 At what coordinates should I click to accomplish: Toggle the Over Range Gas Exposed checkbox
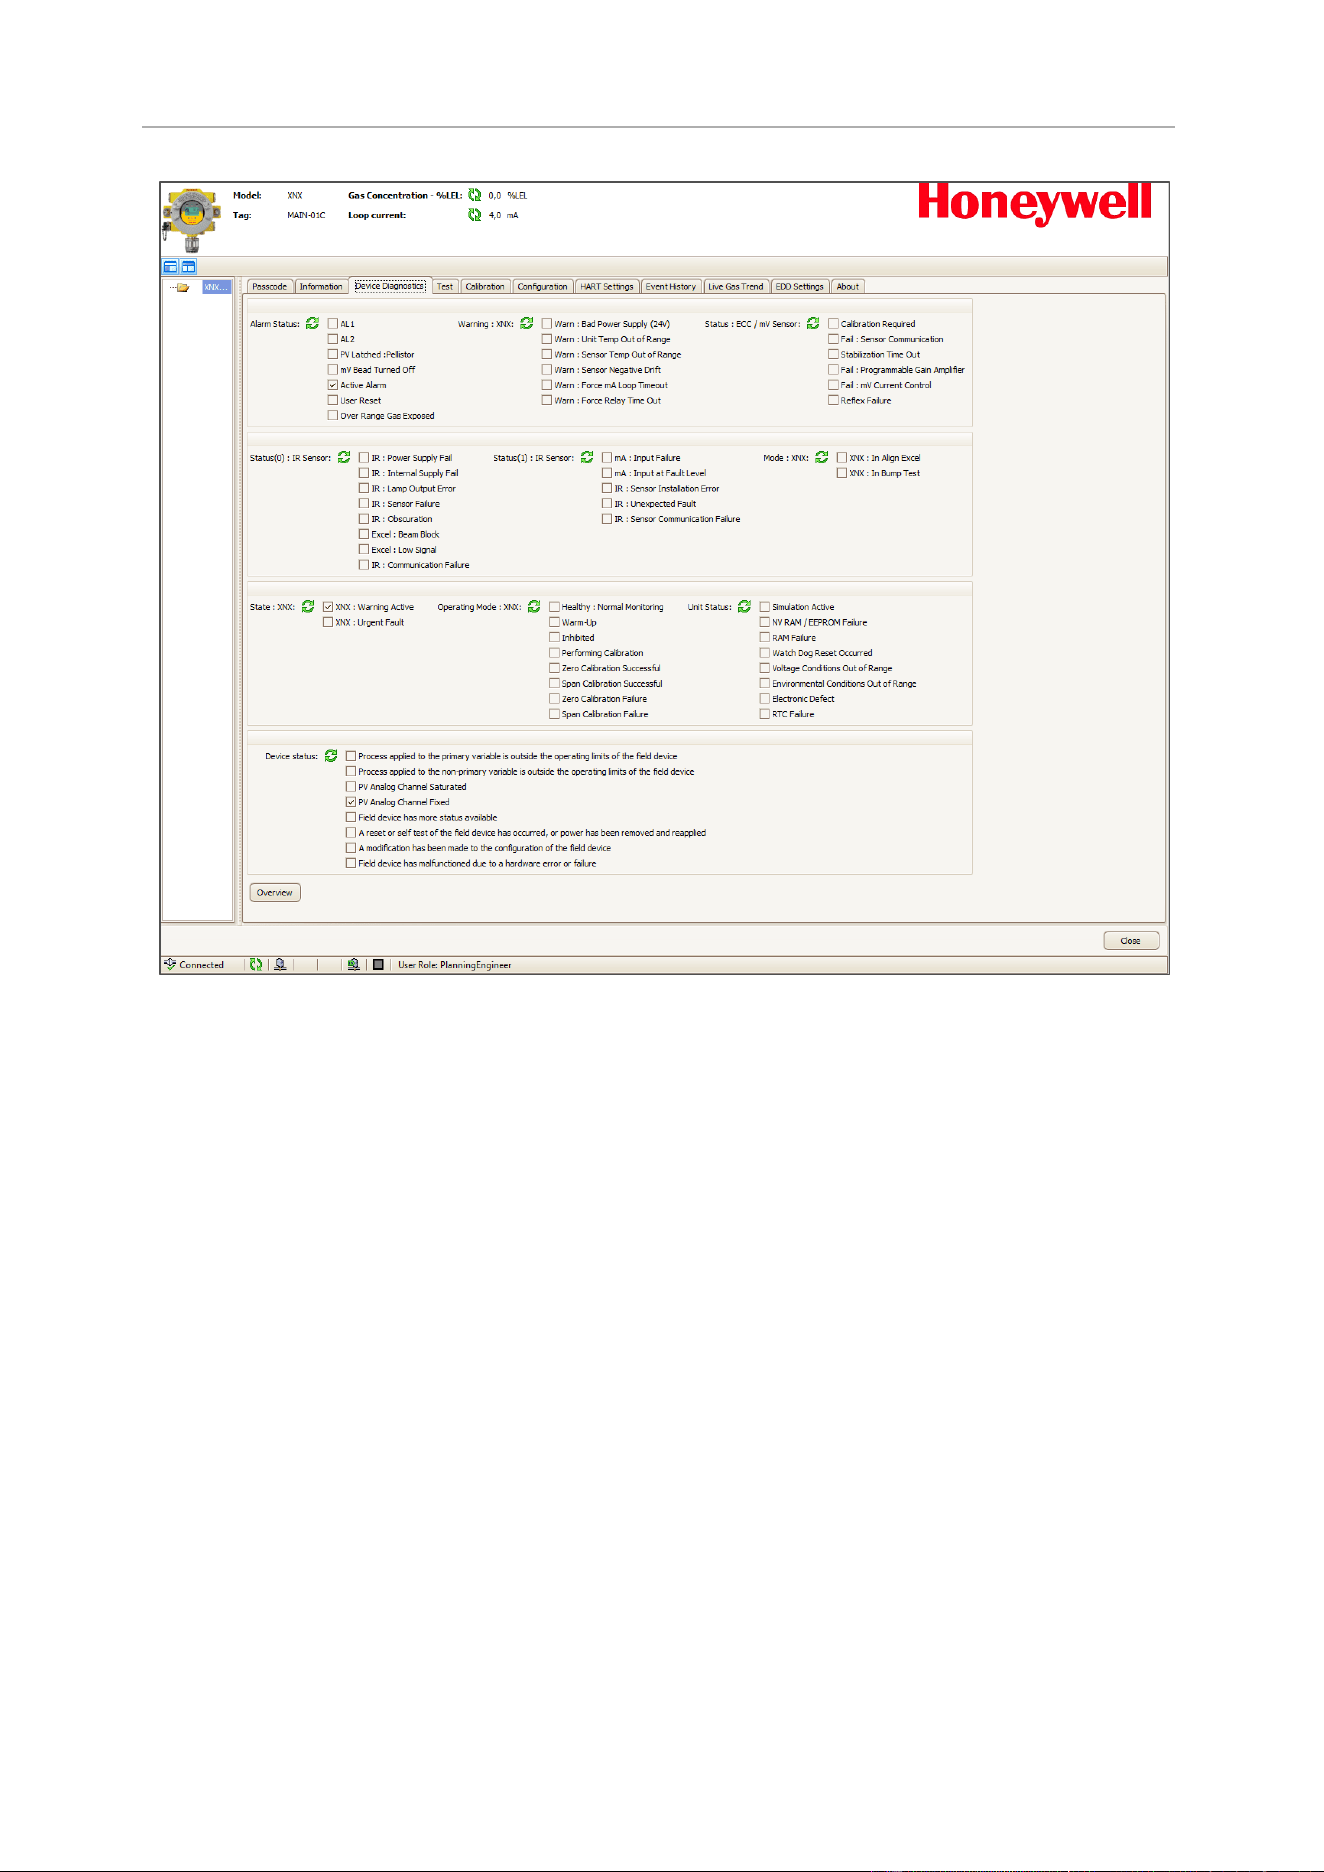coord(333,416)
